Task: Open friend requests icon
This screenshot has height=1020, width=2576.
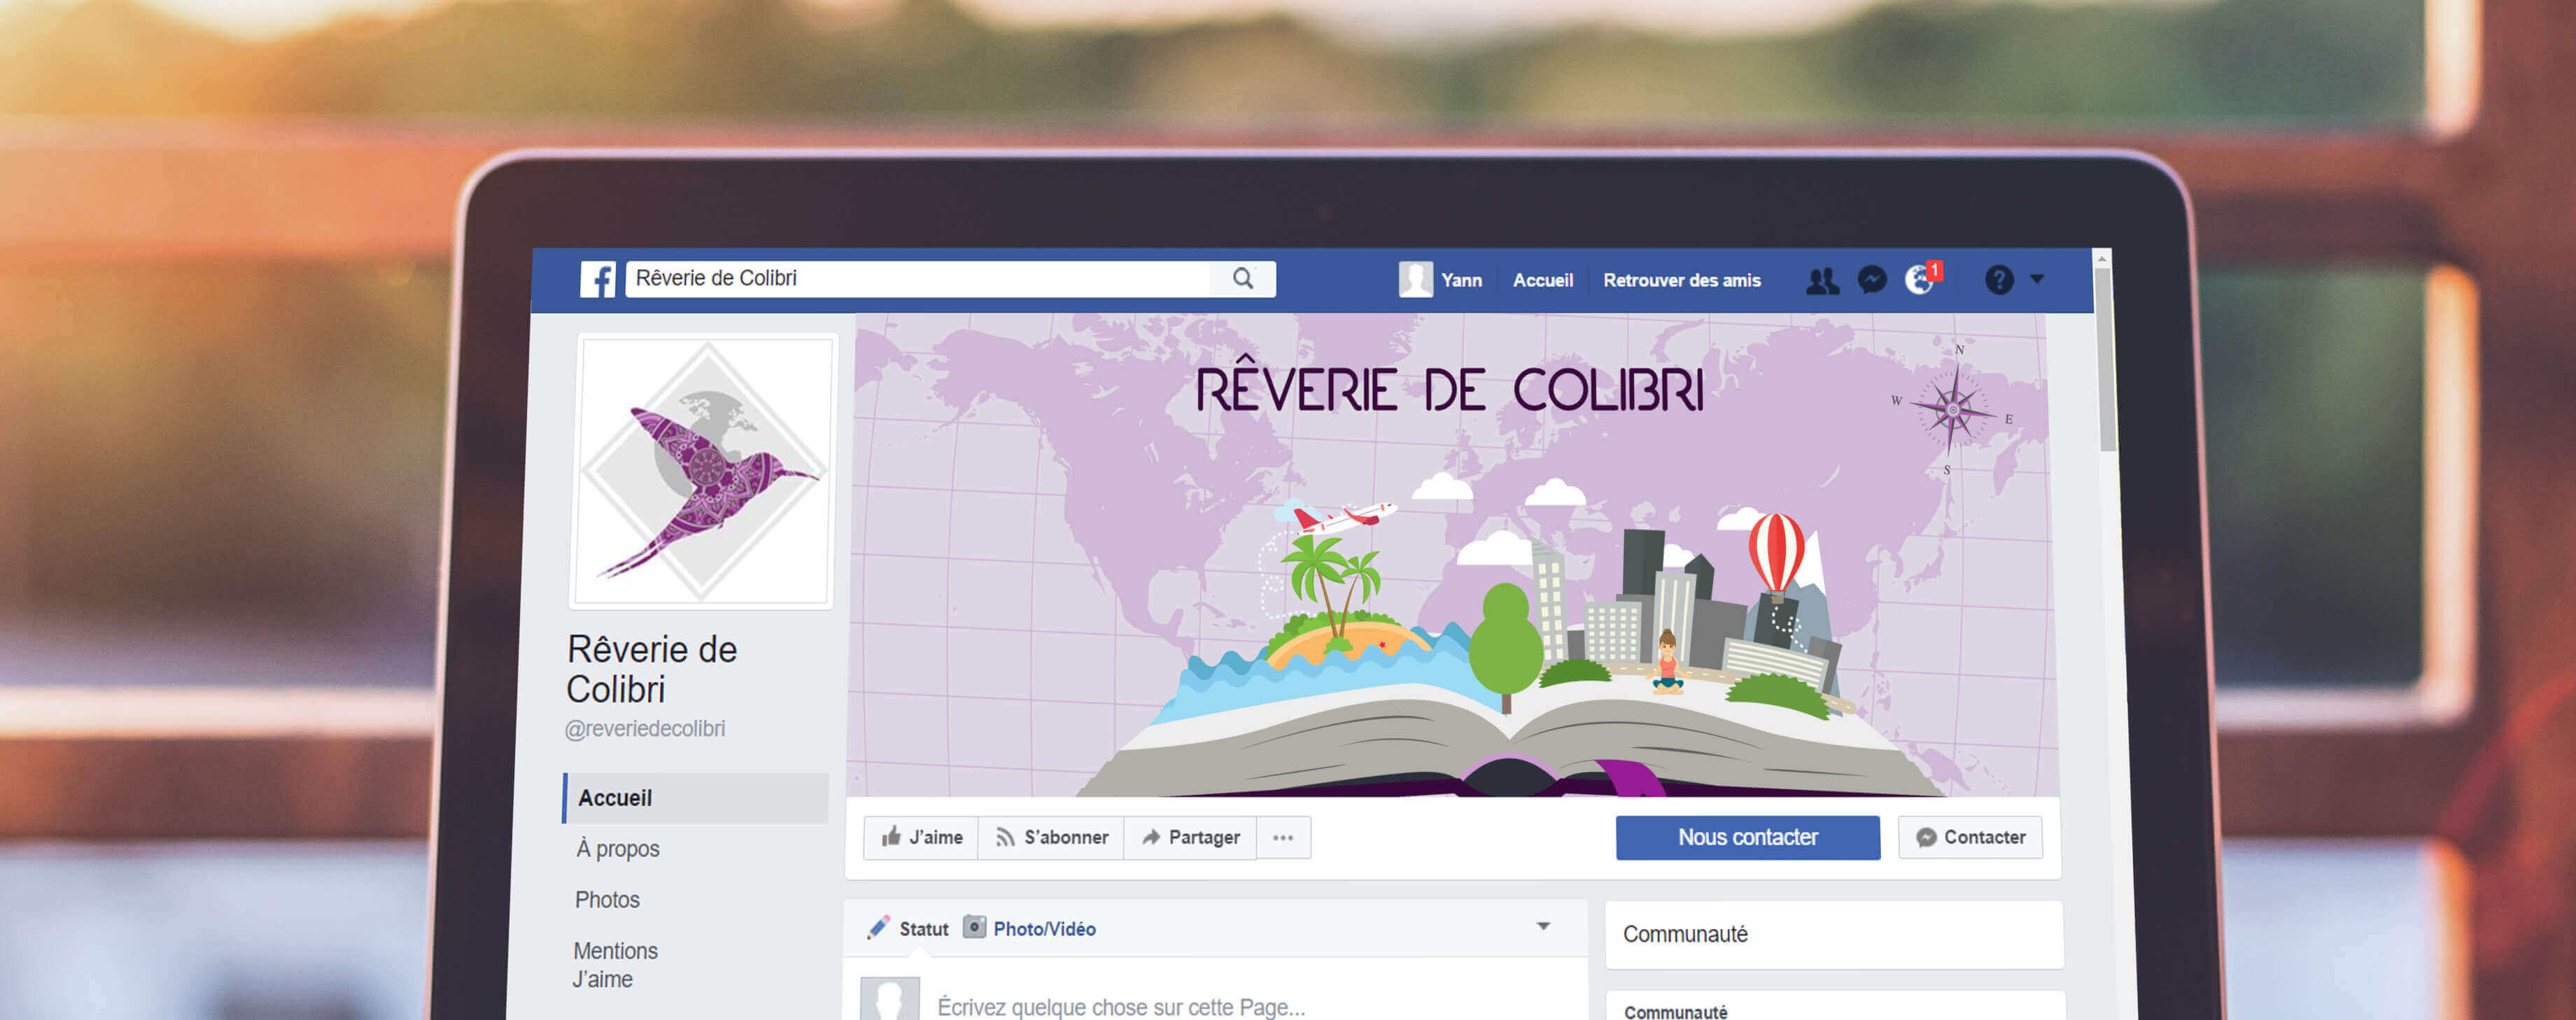Action: click(1821, 281)
